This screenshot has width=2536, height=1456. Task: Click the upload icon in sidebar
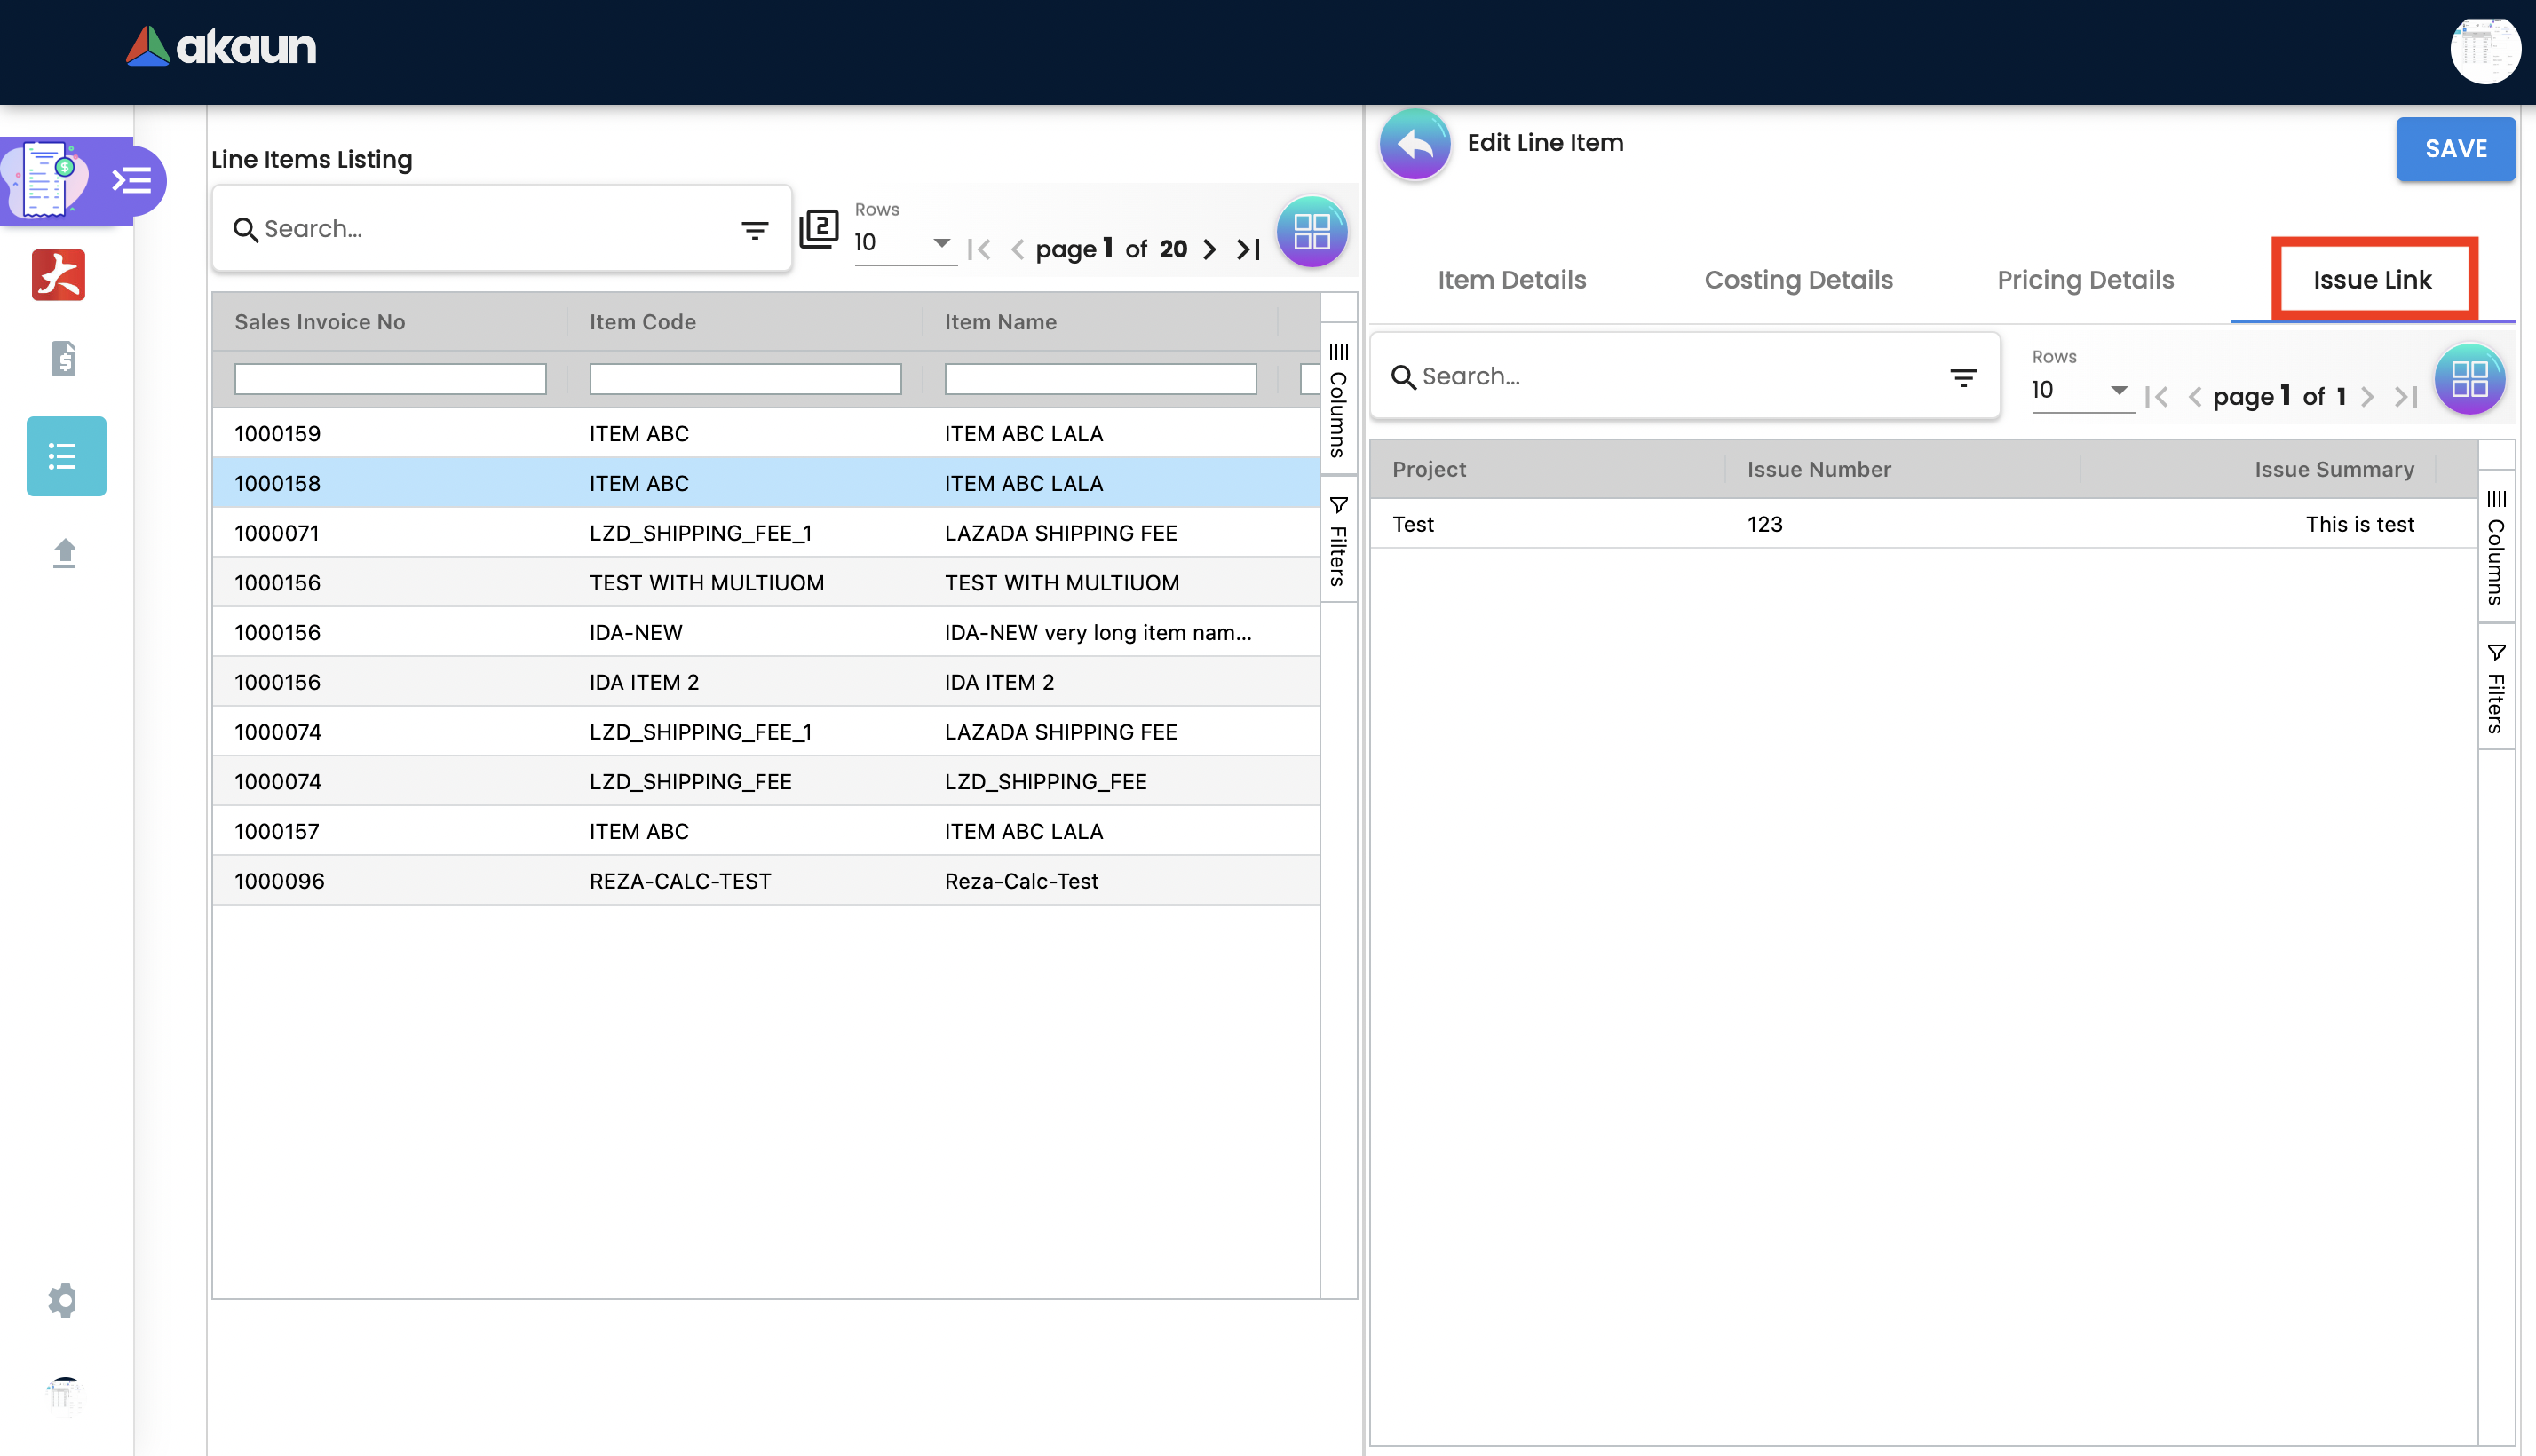pyautogui.click(x=65, y=553)
